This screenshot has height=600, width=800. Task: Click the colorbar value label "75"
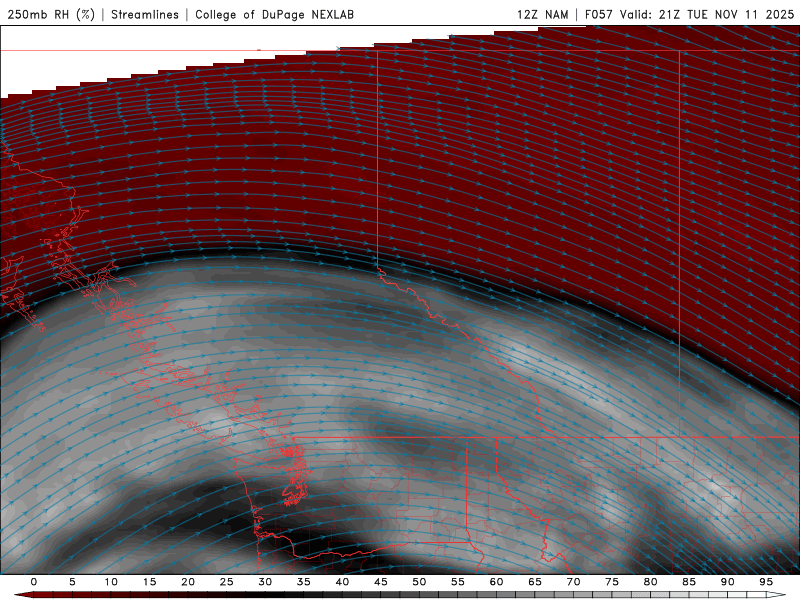click(612, 582)
